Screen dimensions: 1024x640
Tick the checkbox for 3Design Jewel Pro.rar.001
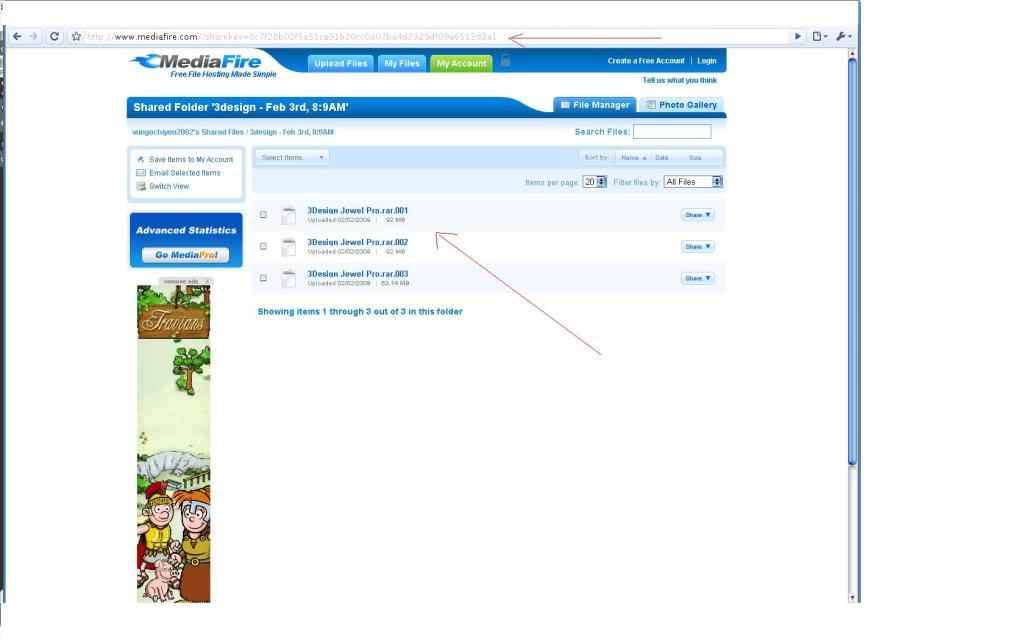(x=263, y=214)
